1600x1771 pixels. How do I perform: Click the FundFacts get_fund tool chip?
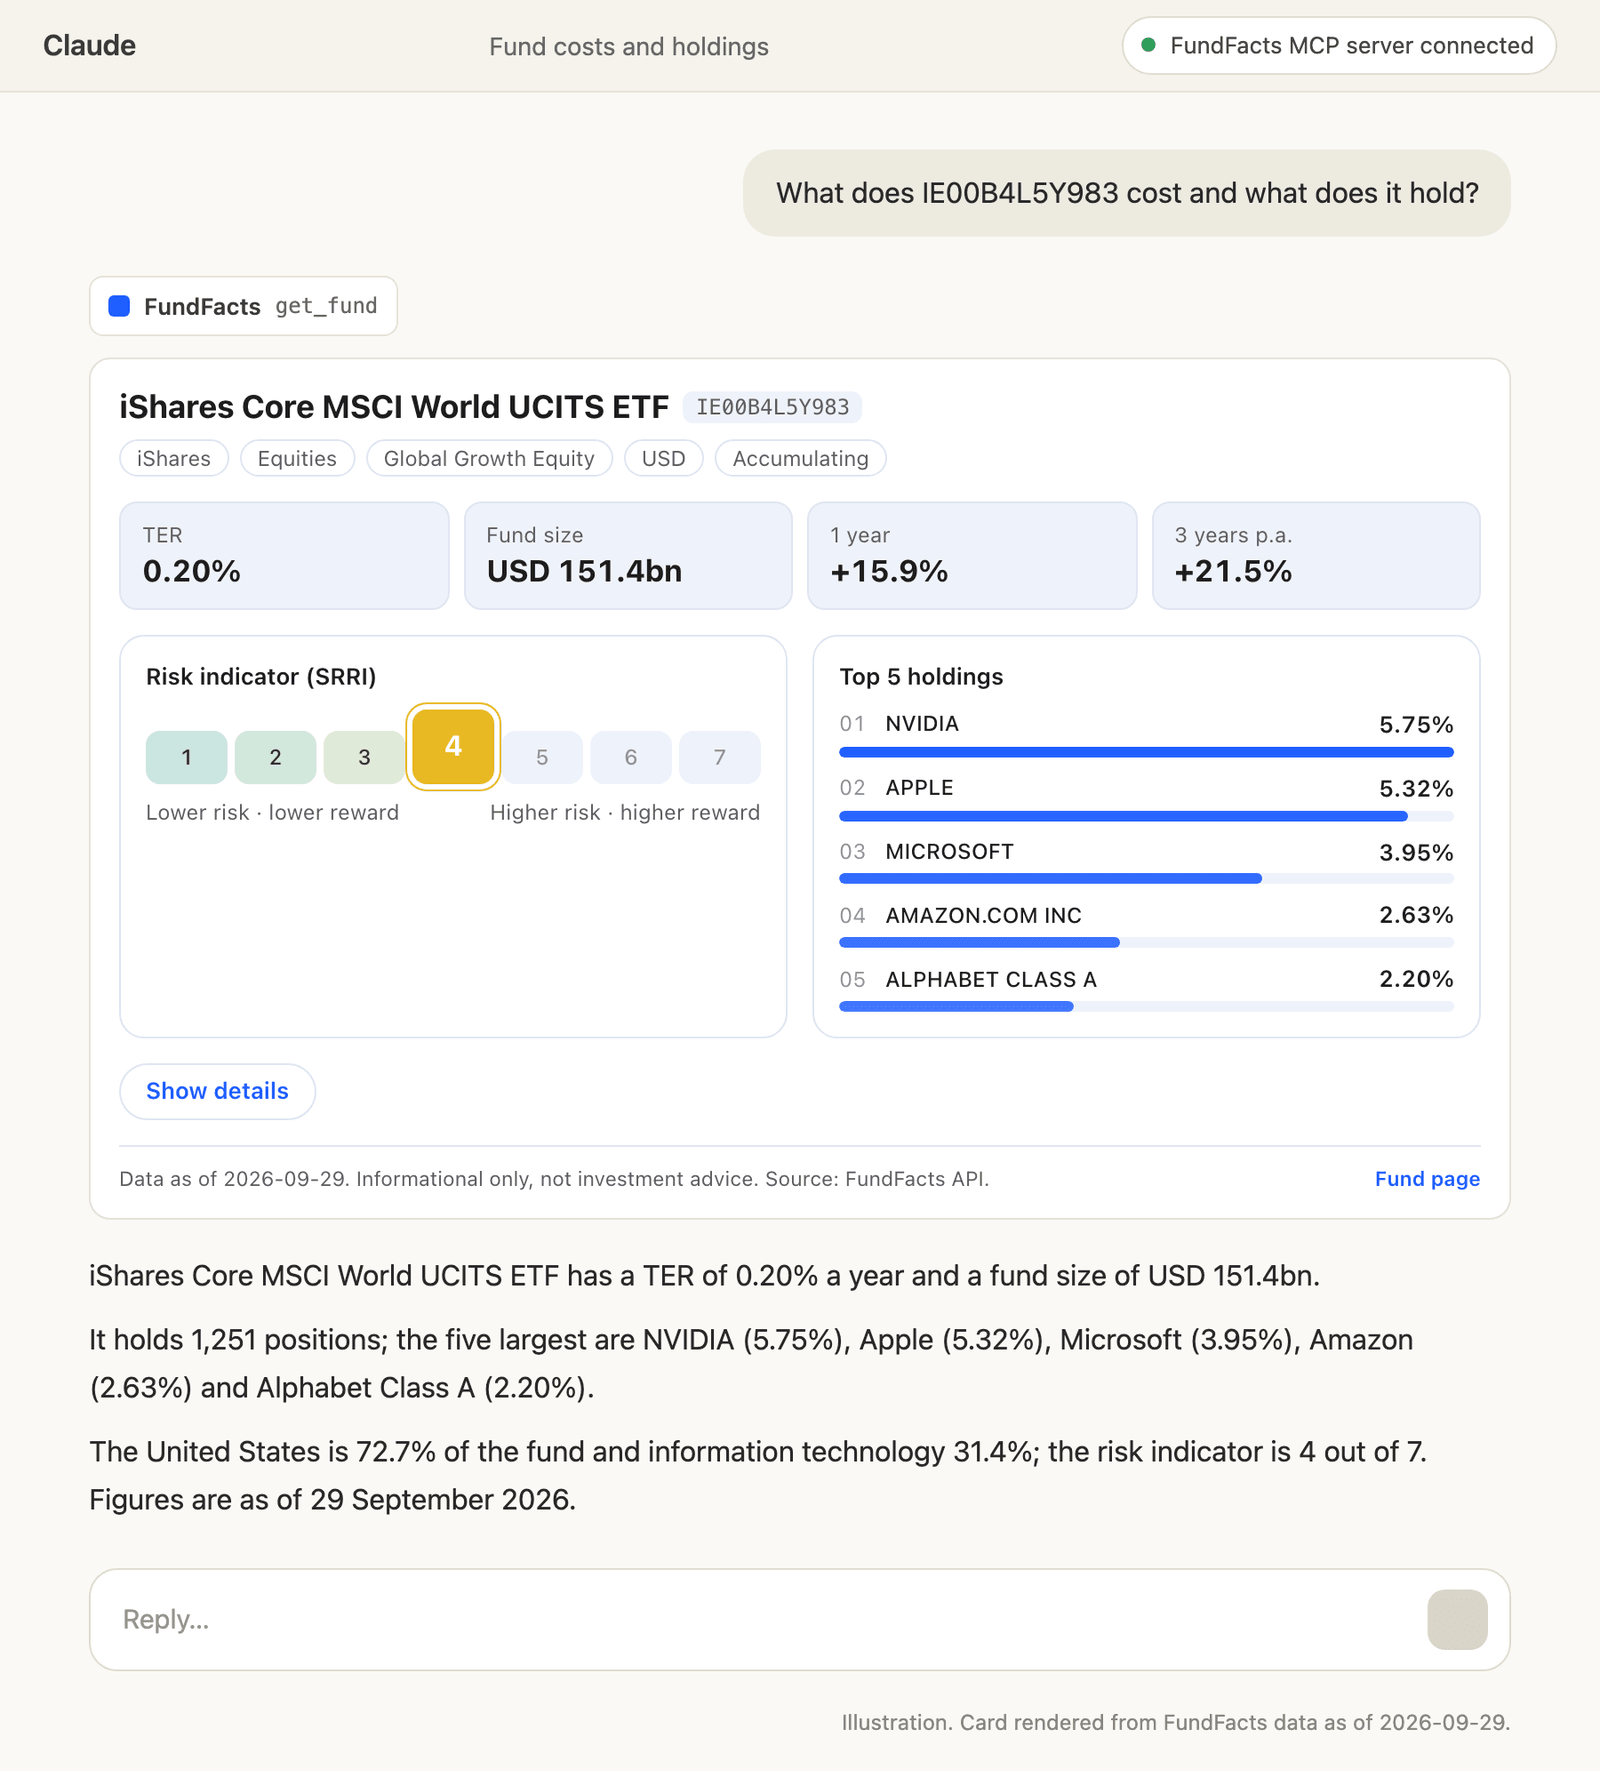pyautogui.click(x=243, y=306)
